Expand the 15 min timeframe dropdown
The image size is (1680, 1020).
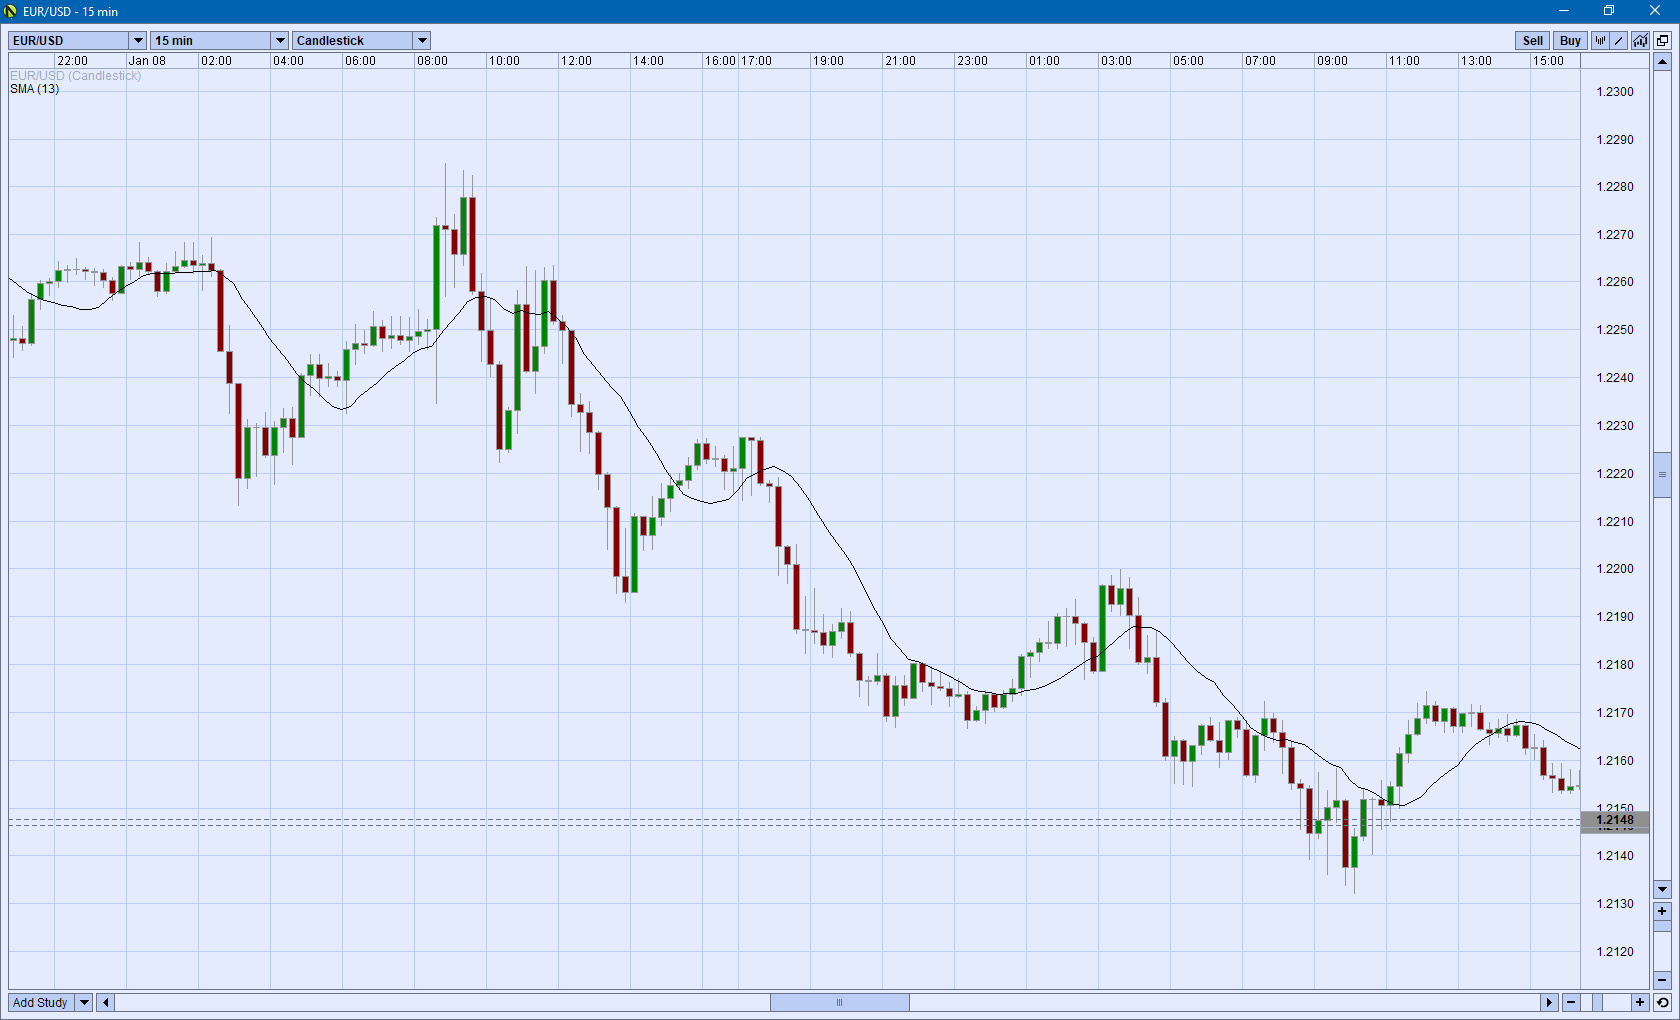pyautogui.click(x=280, y=41)
